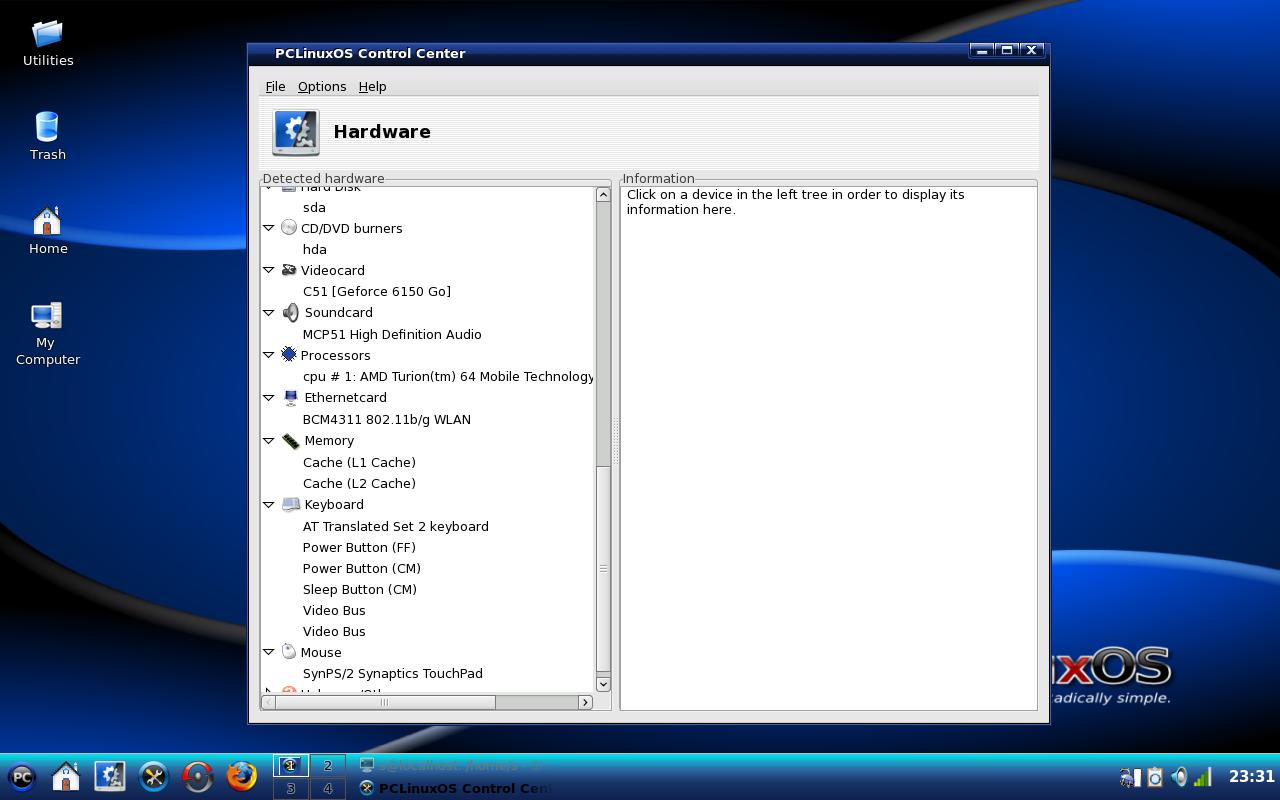Collapse the Videocard tree branch
Viewport: 1280px width, 800px height.
click(x=268, y=270)
